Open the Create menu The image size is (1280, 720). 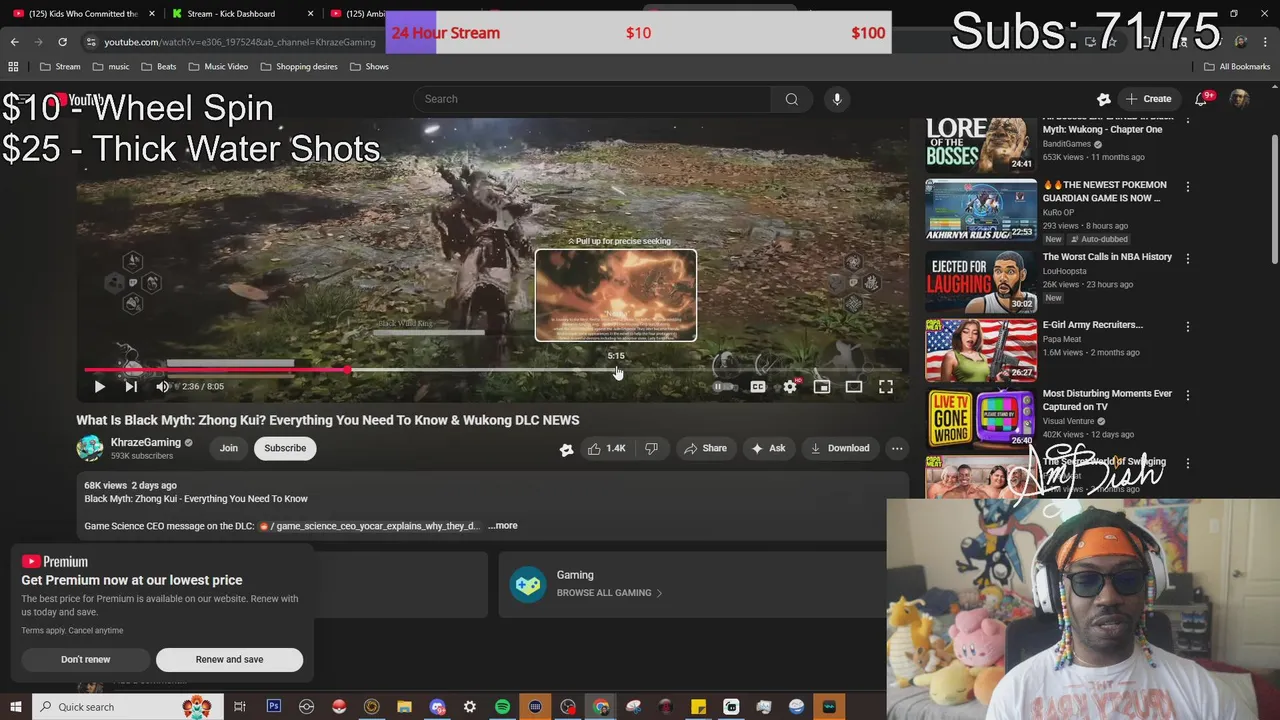(1148, 99)
